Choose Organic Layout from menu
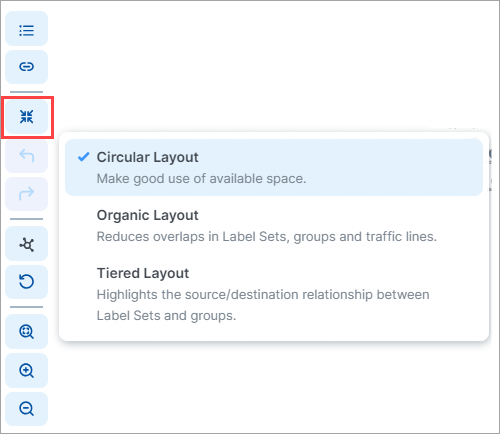500x434 pixels. [274, 226]
